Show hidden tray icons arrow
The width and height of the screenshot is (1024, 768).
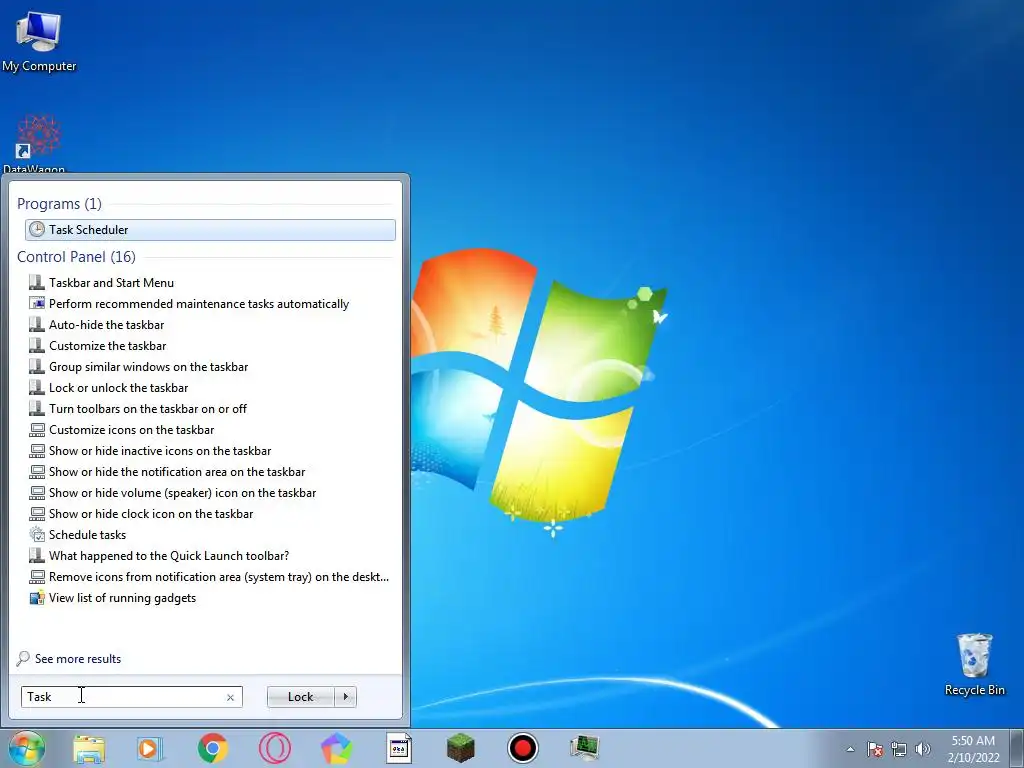click(850, 749)
